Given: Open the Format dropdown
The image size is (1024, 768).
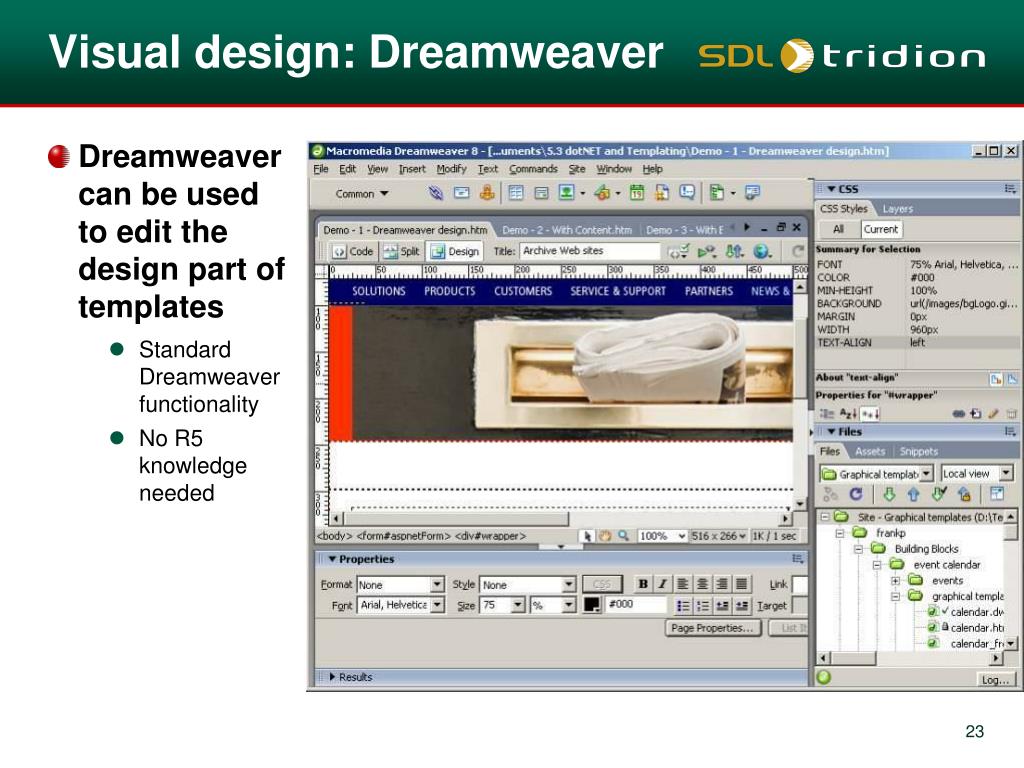Looking at the screenshot, I should pyautogui.click(x=400, y=584).
